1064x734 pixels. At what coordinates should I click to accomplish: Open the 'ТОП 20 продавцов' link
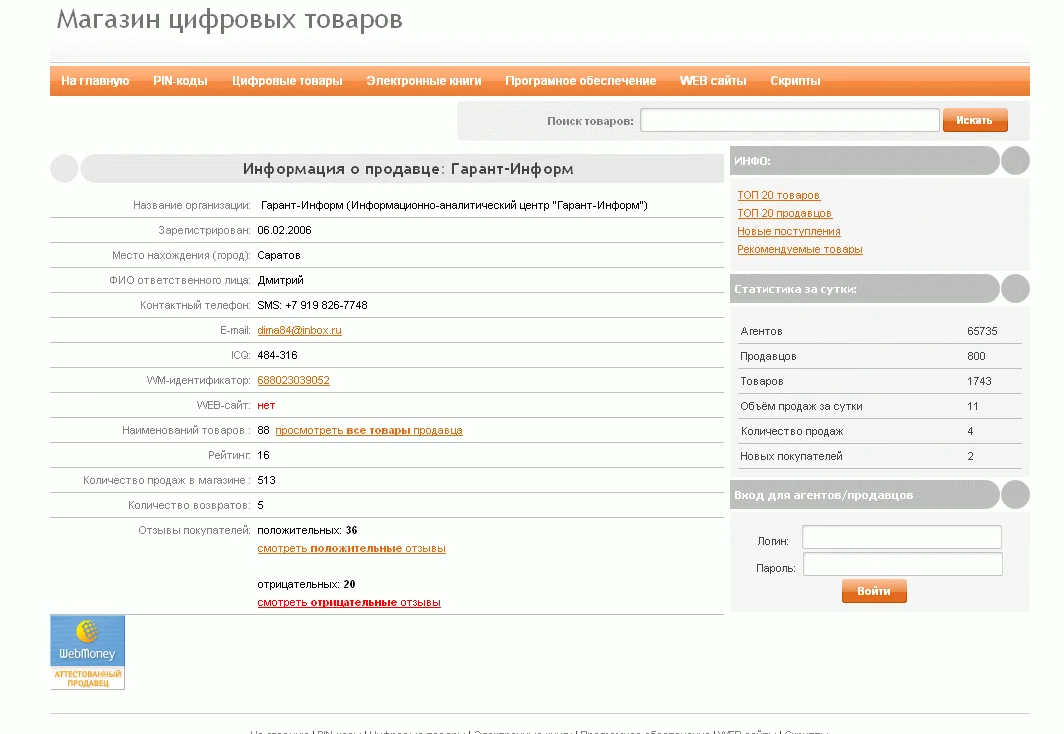tap(784, 213)
